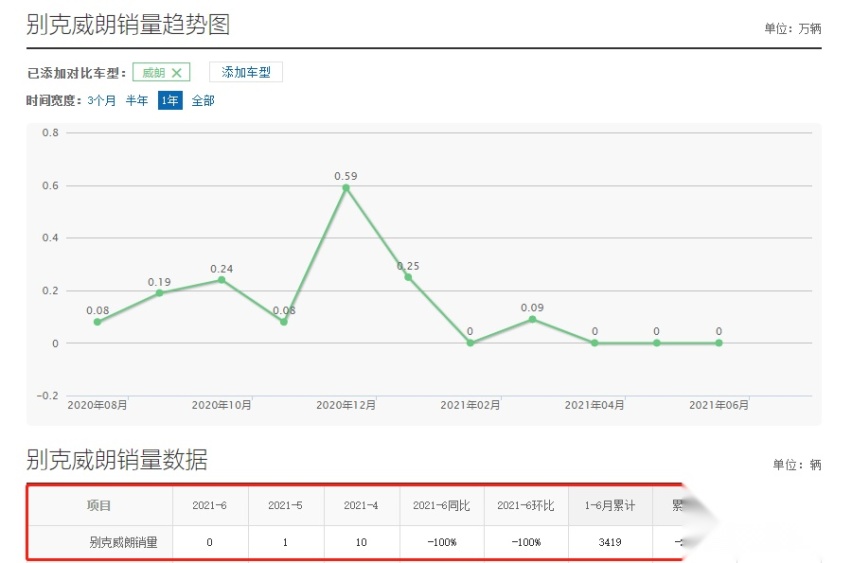The height and width of the screenshot is (563, 852).
Task: Select the 全部 time range
Action: (x=203, y=101)
